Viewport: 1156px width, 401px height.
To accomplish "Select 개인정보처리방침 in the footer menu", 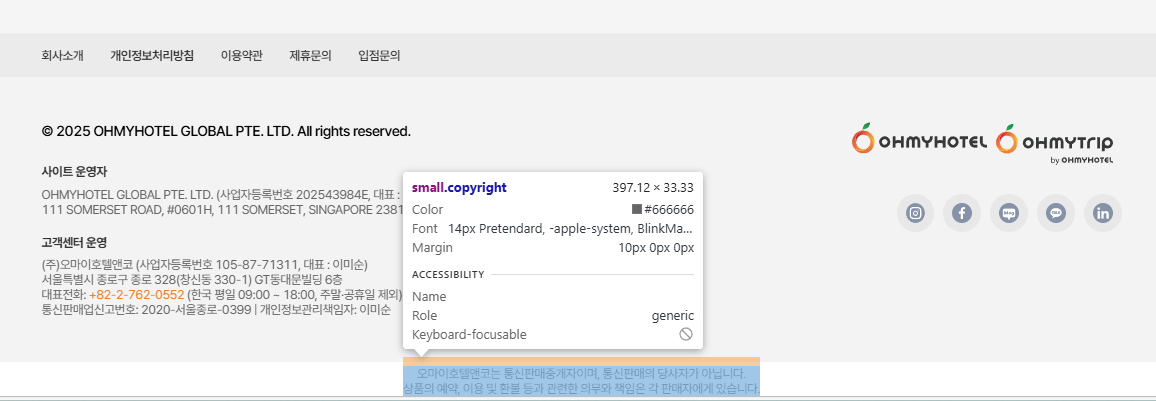I will [x=152, y=56].
